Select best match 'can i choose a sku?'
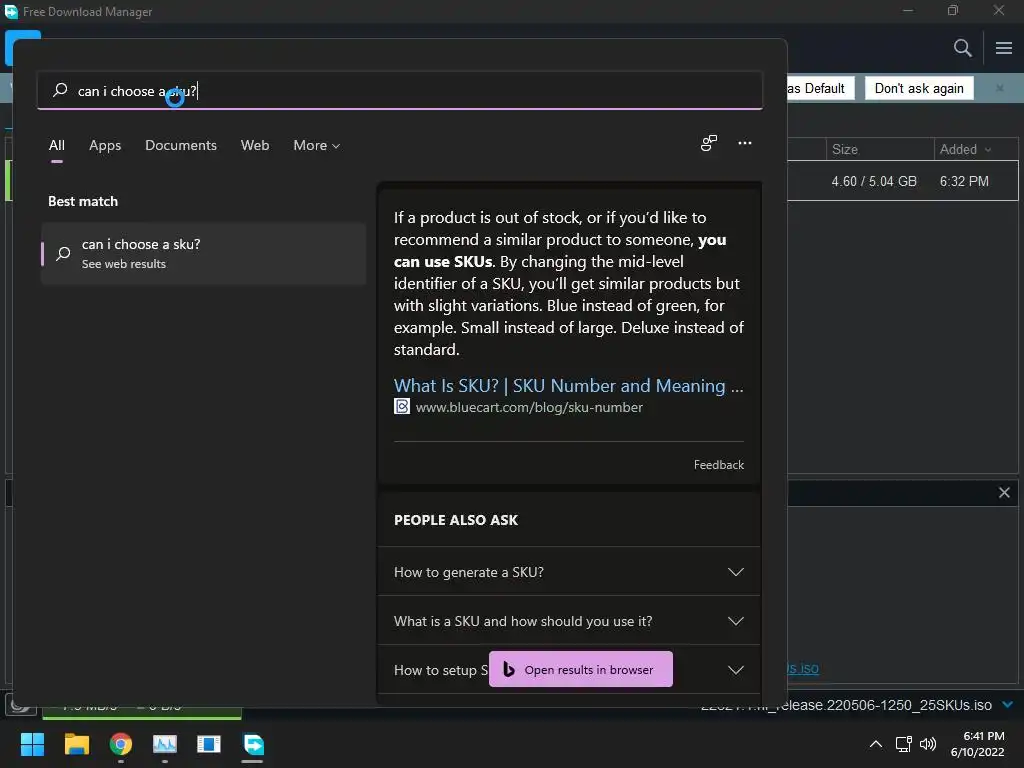Image resolution: width=1024 pixels, height=768 pixels. coord(203,253)
